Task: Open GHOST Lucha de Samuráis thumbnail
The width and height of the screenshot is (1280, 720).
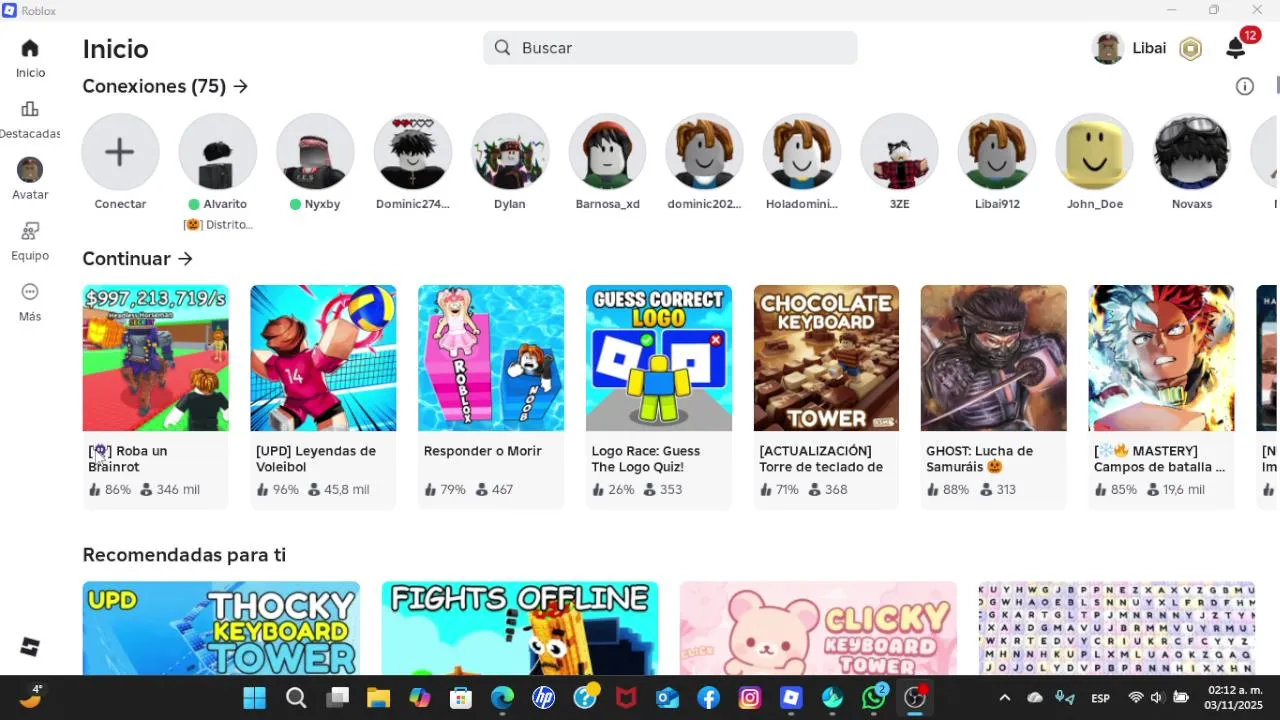Action: (x=994, y=358)
